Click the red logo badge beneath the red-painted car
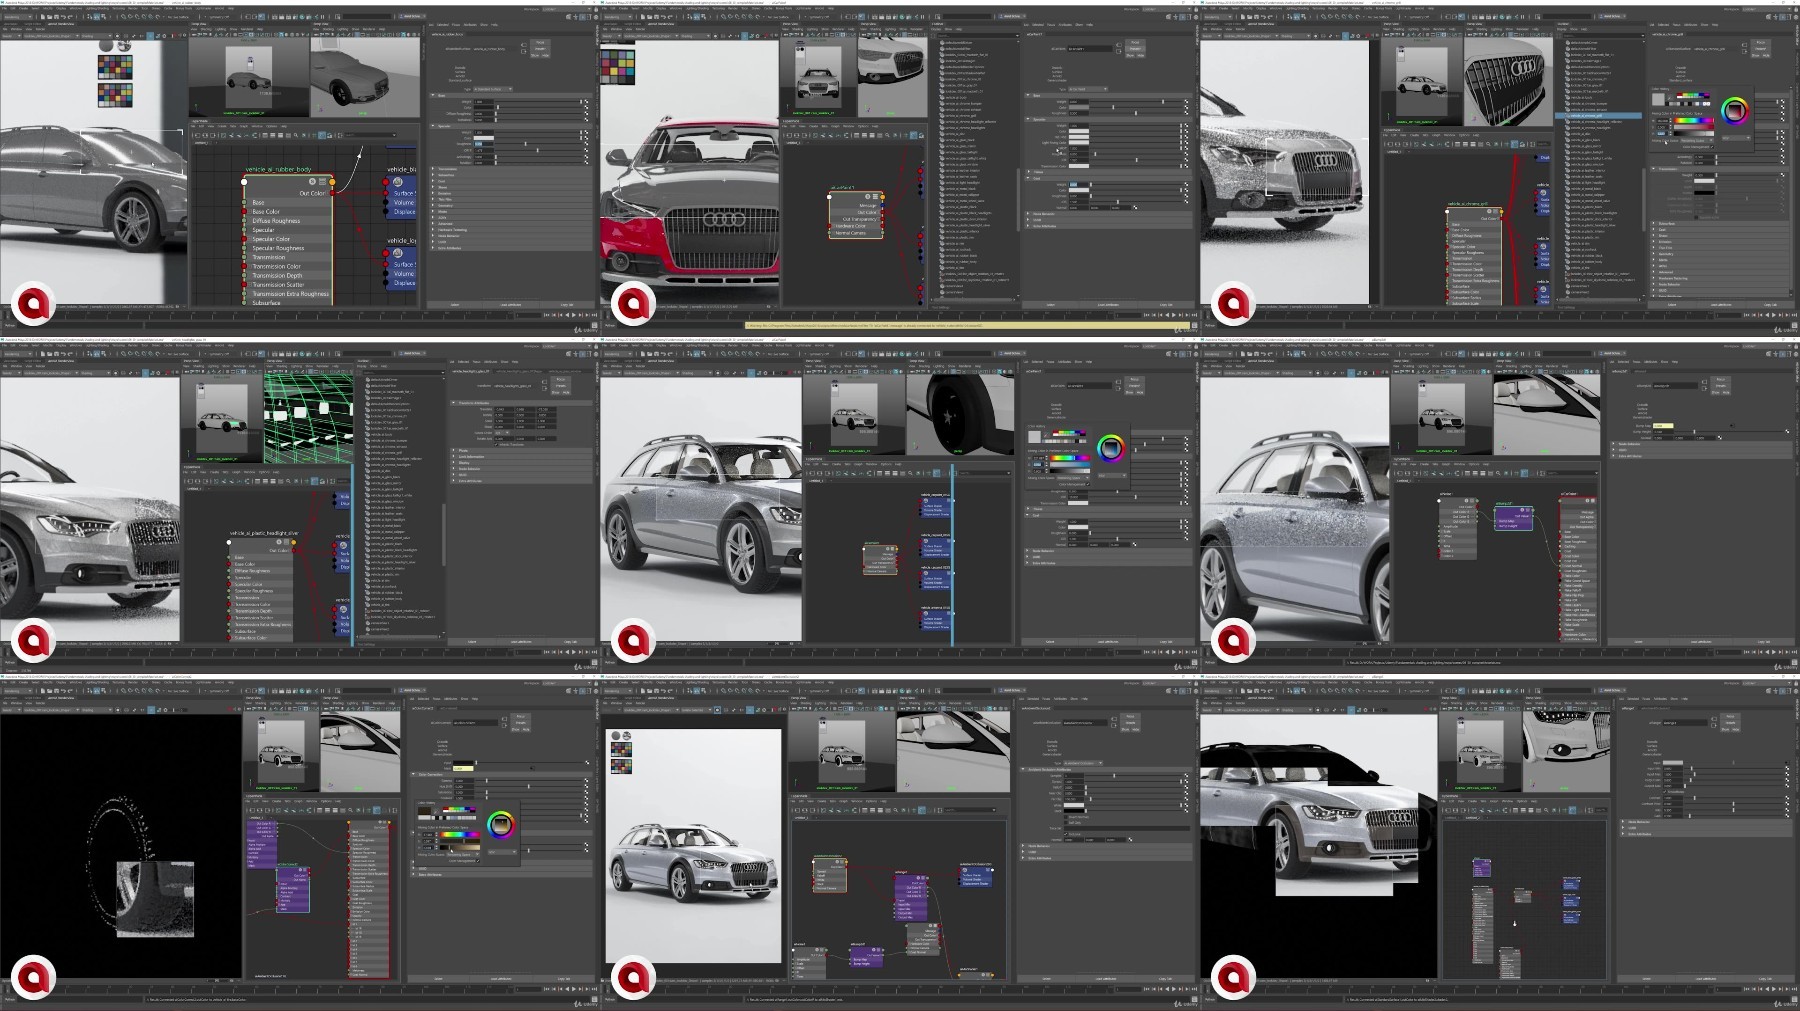Viewport: 1800px width, 1011px height. [x=634, y=304]
